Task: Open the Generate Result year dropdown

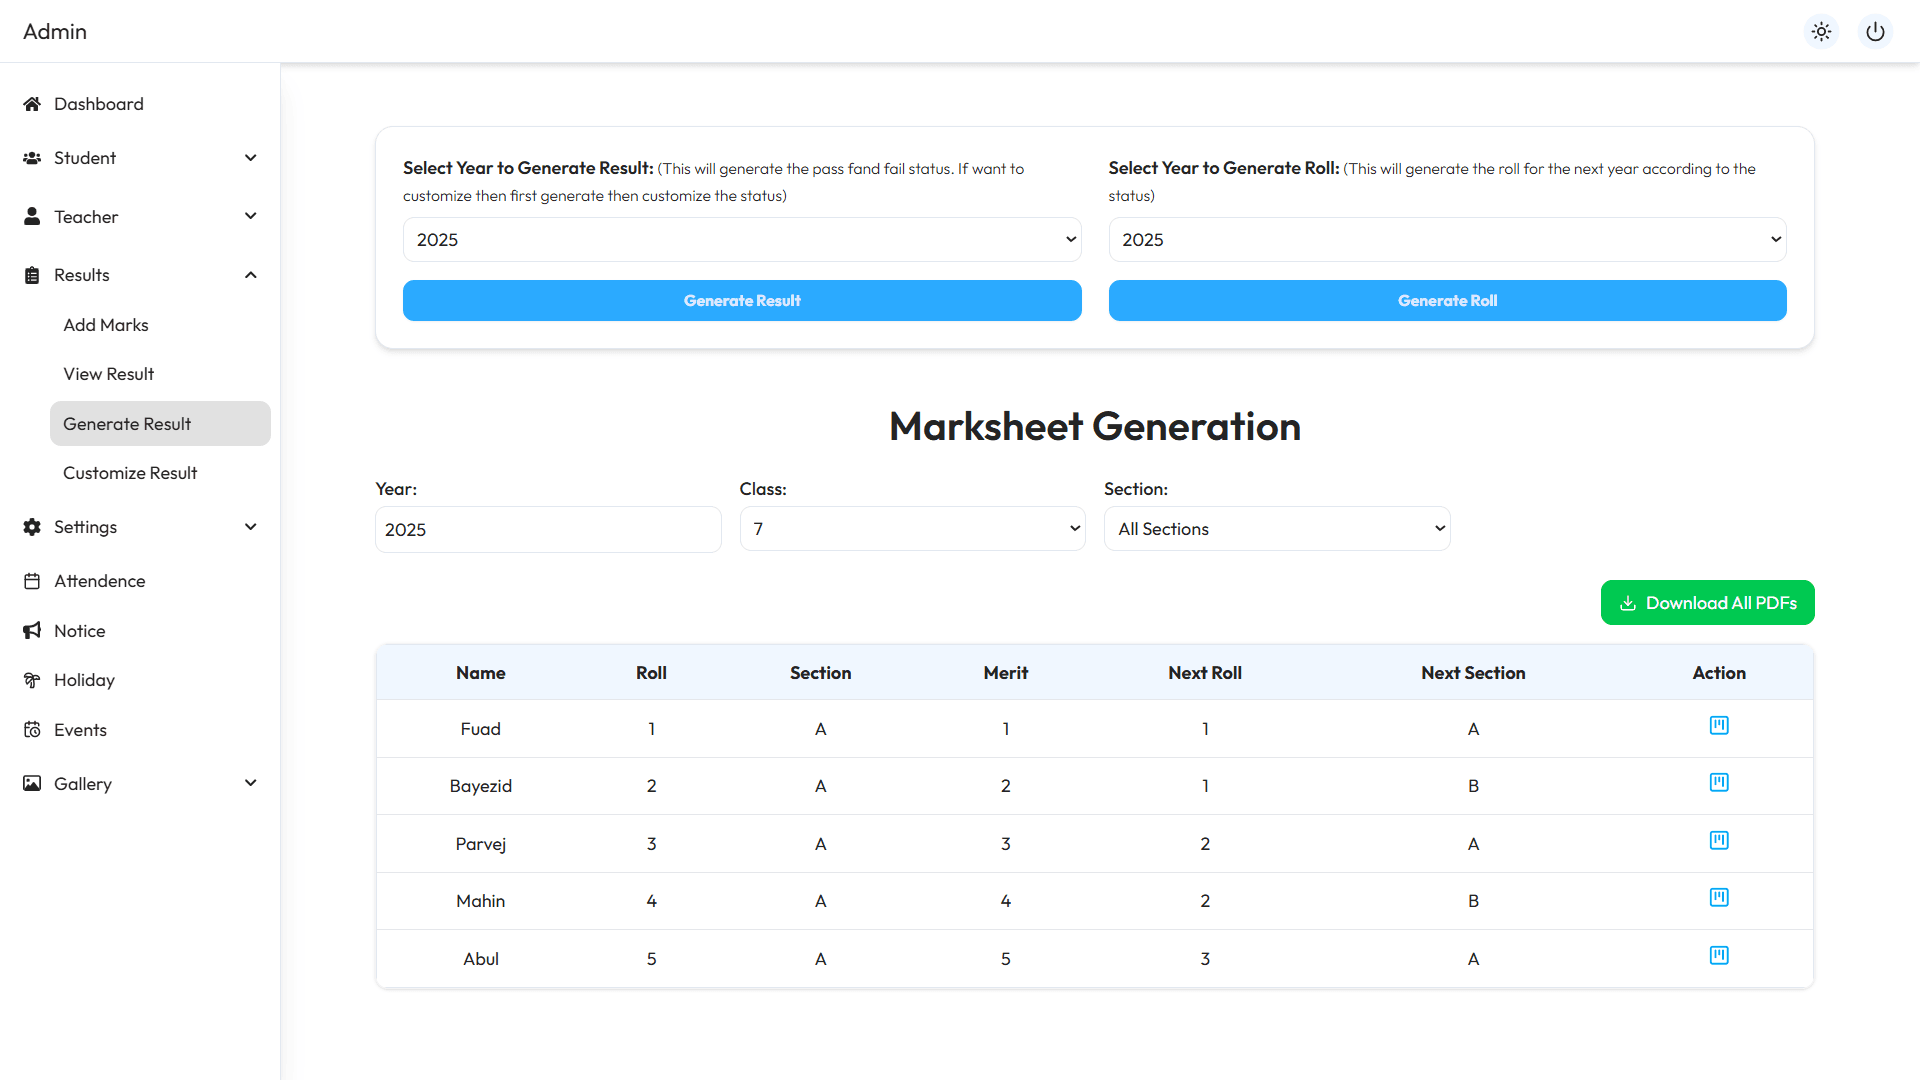Action: [742, 240]
